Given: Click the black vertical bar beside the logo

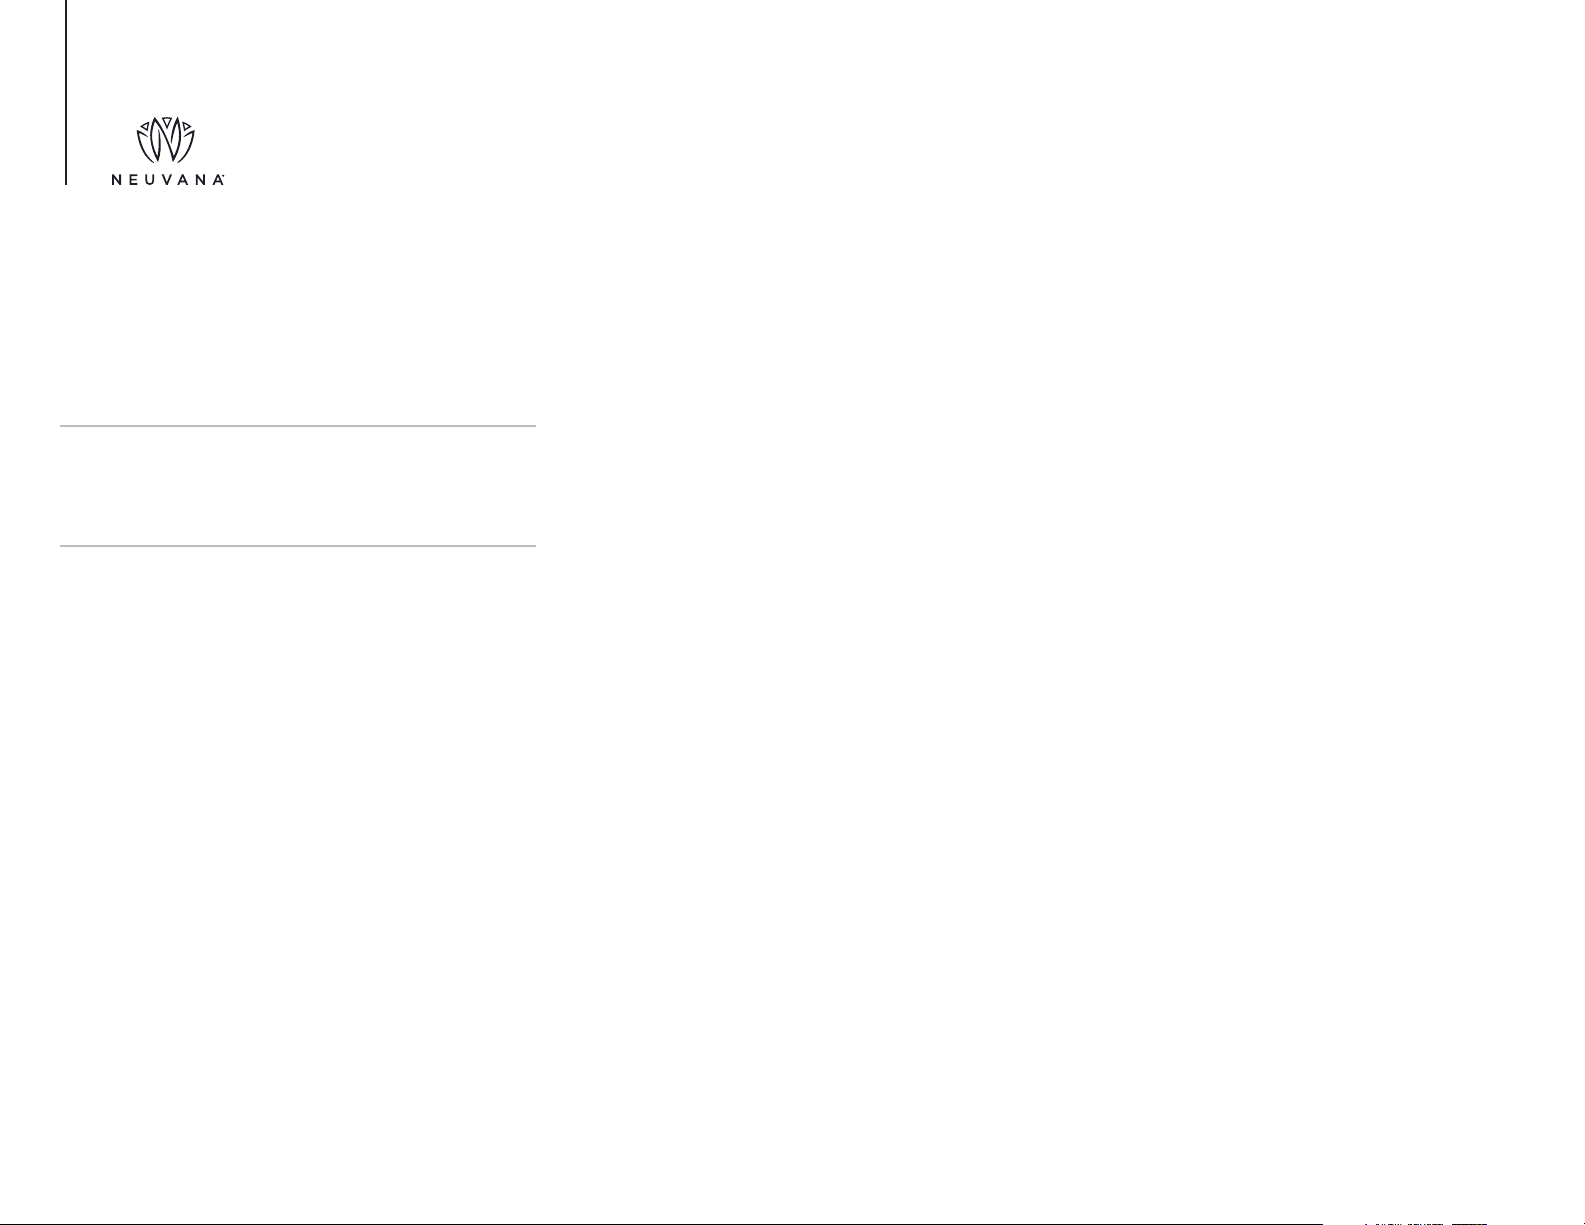Looking at the screenshot, I should [x=66, y=92].
